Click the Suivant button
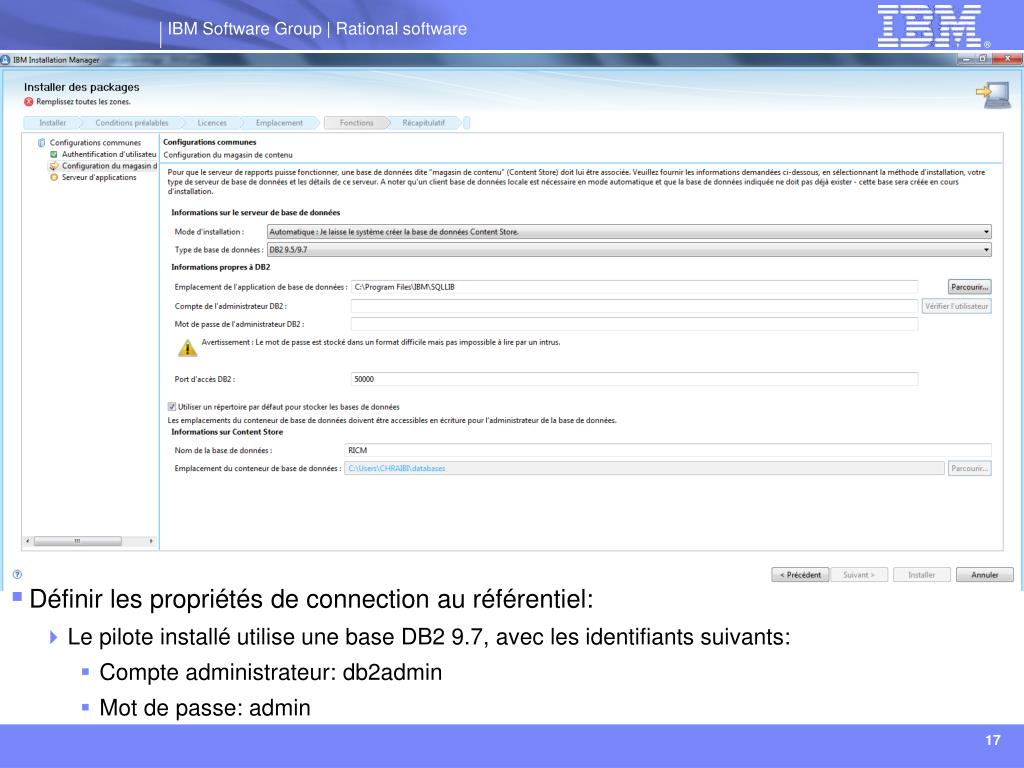 [x=859, y=575]
